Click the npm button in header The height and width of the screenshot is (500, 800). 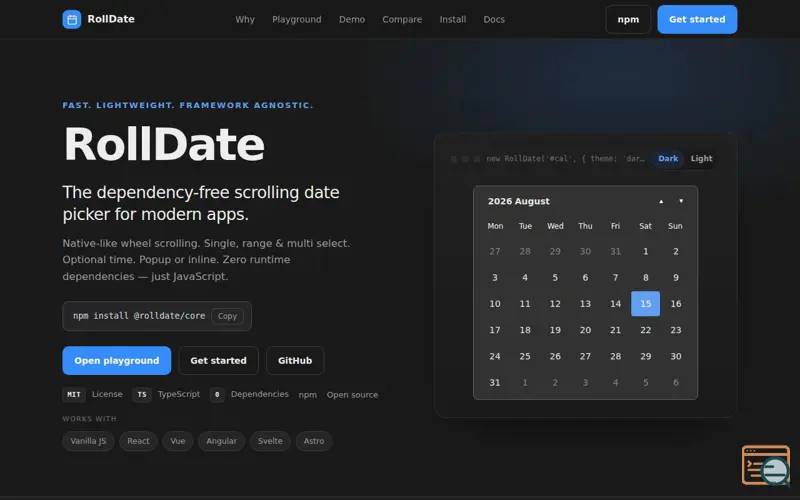(628, 19)
